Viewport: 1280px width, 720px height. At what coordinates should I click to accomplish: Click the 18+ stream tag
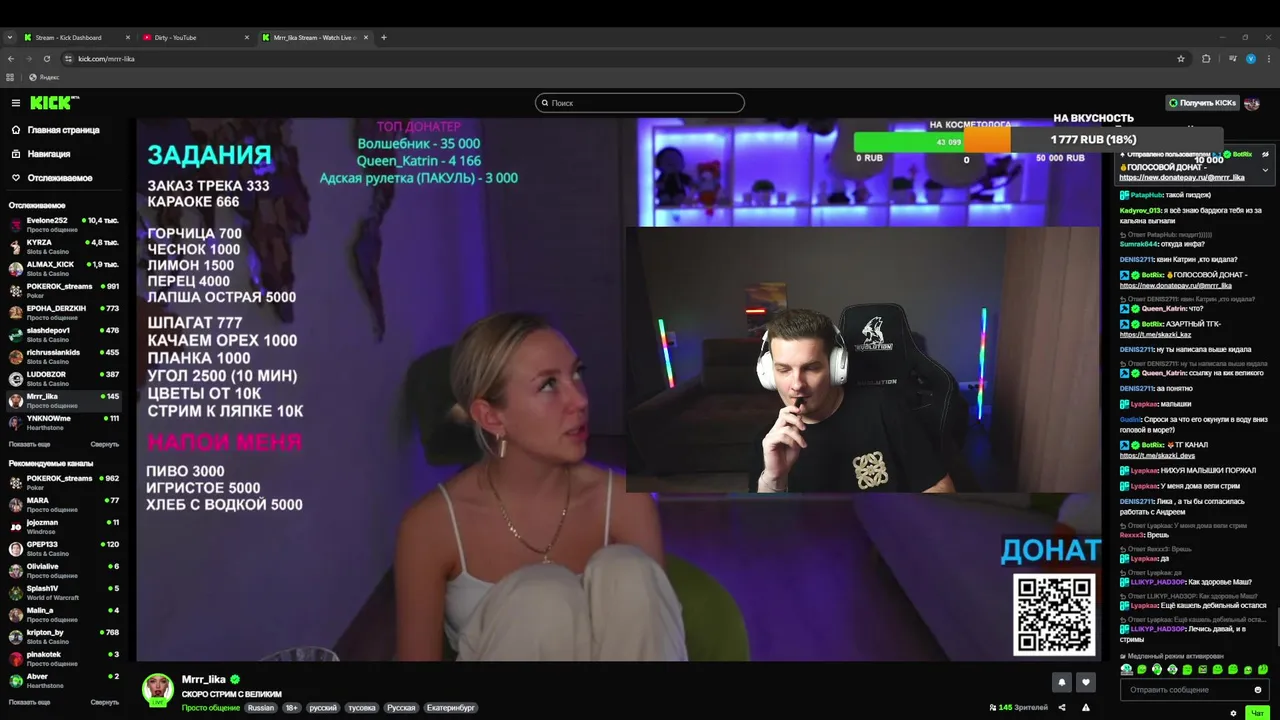(x=292, y=708)
